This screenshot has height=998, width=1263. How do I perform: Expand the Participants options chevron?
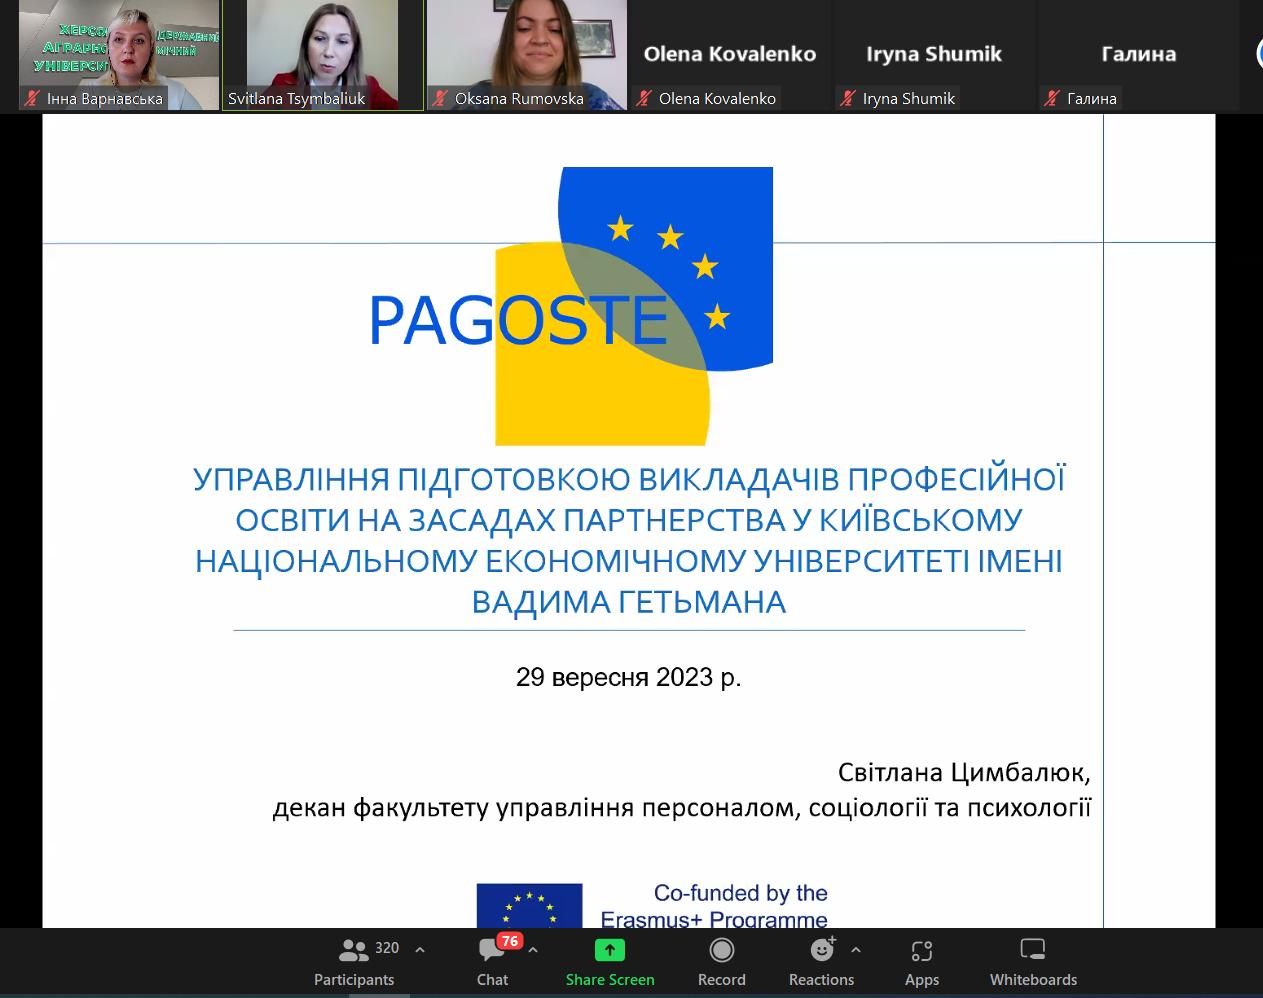point(420,950)
